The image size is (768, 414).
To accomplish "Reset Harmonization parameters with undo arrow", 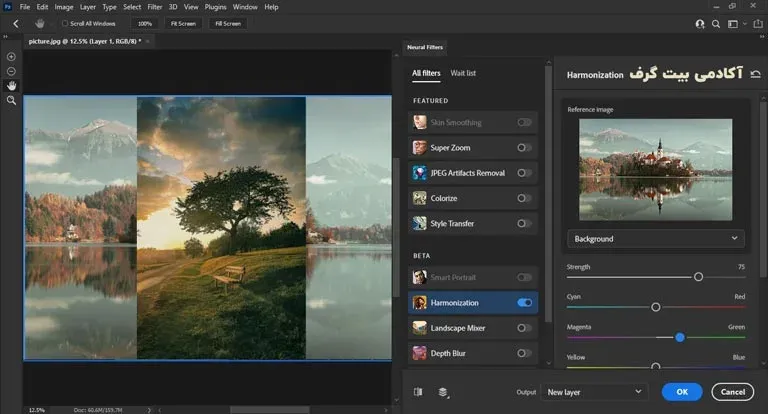I will pyautogui.click(x=755, y=74).
